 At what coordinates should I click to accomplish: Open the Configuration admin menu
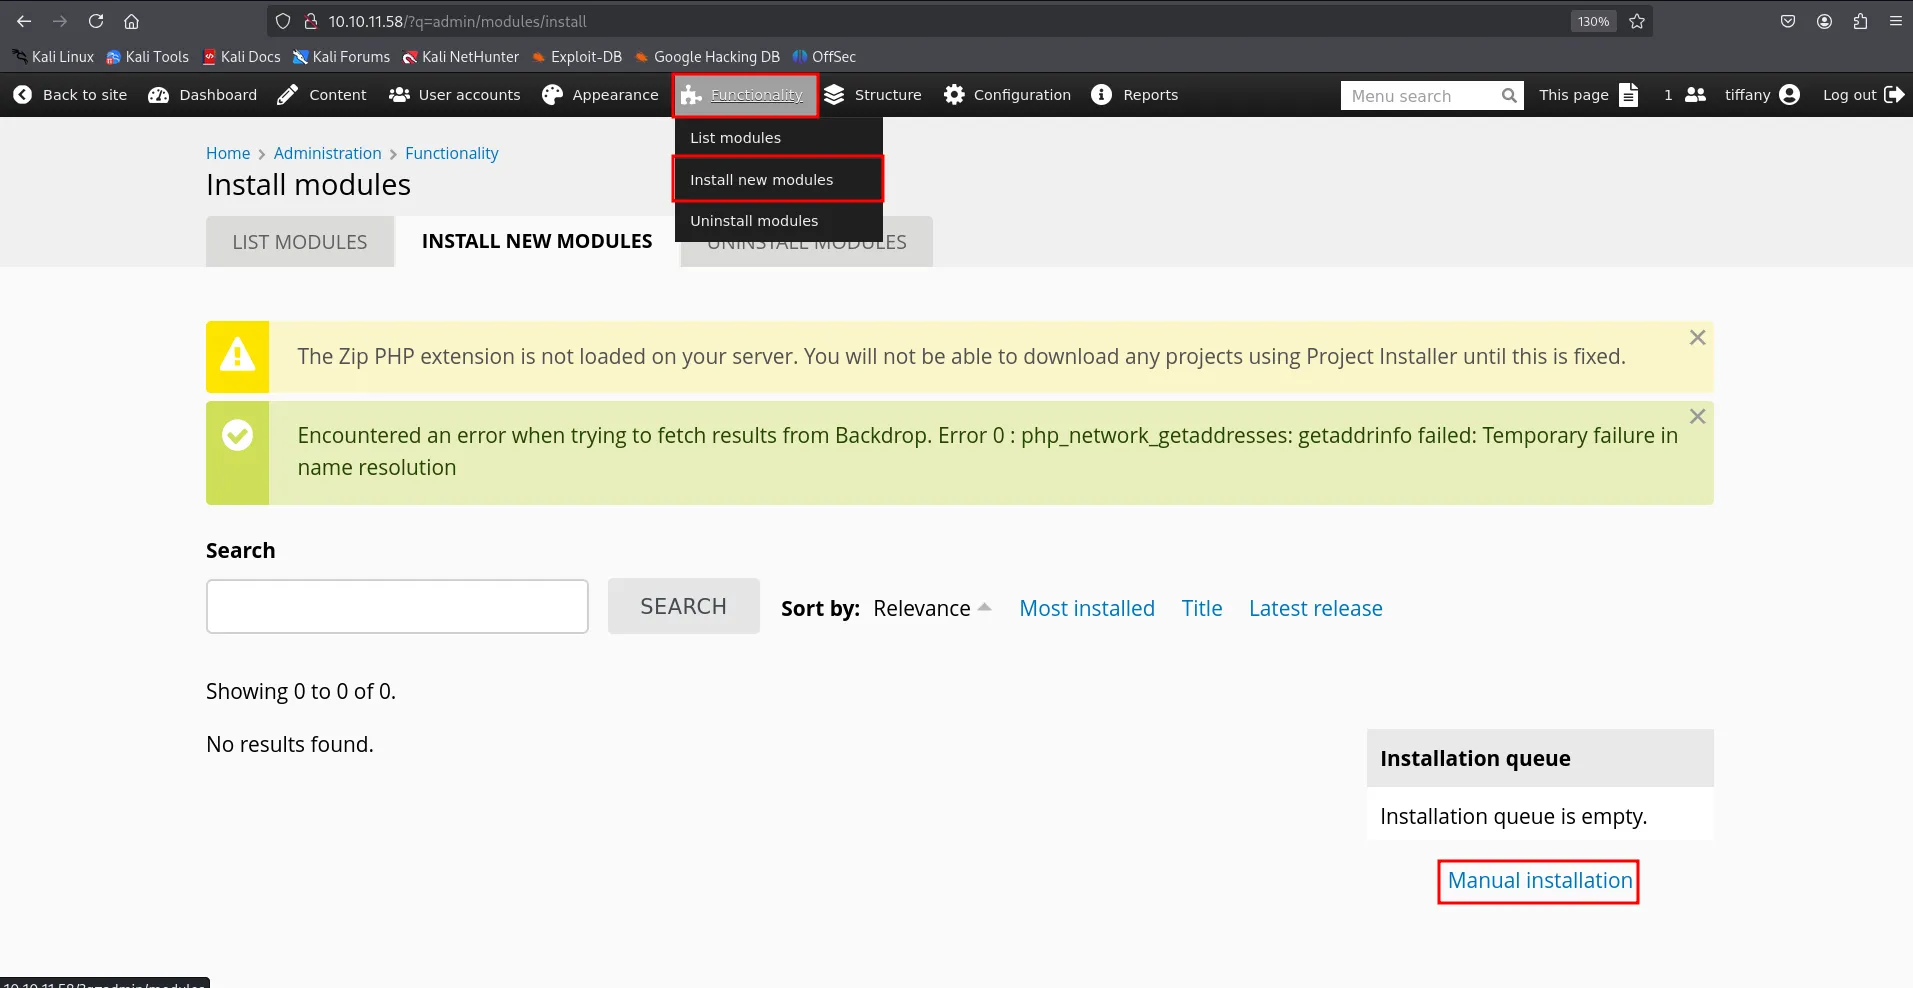click(1008, 95)
